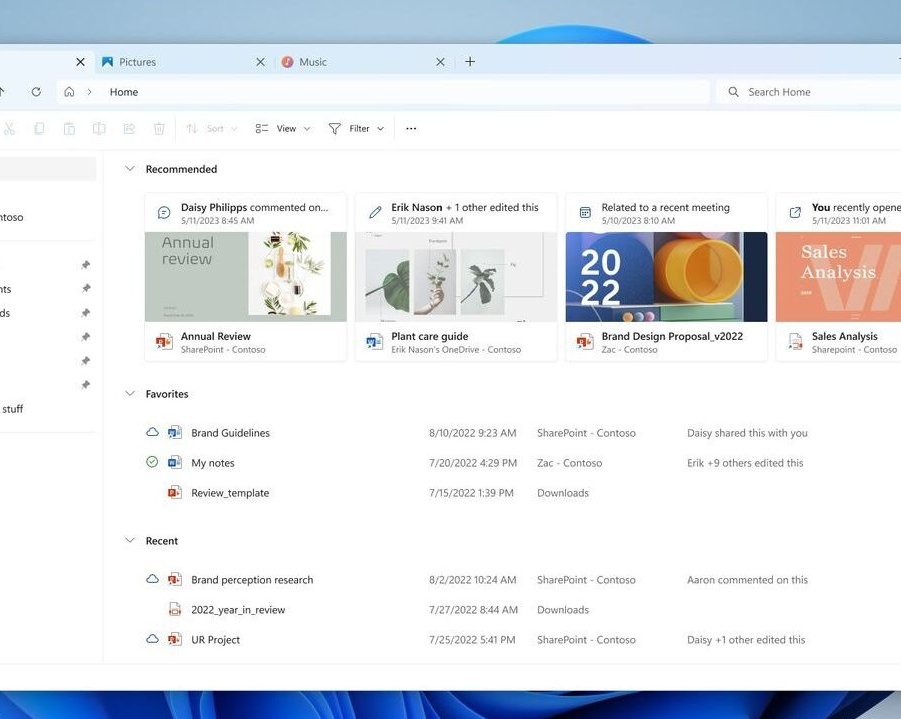Select the UR Project file

pos(215,640)
